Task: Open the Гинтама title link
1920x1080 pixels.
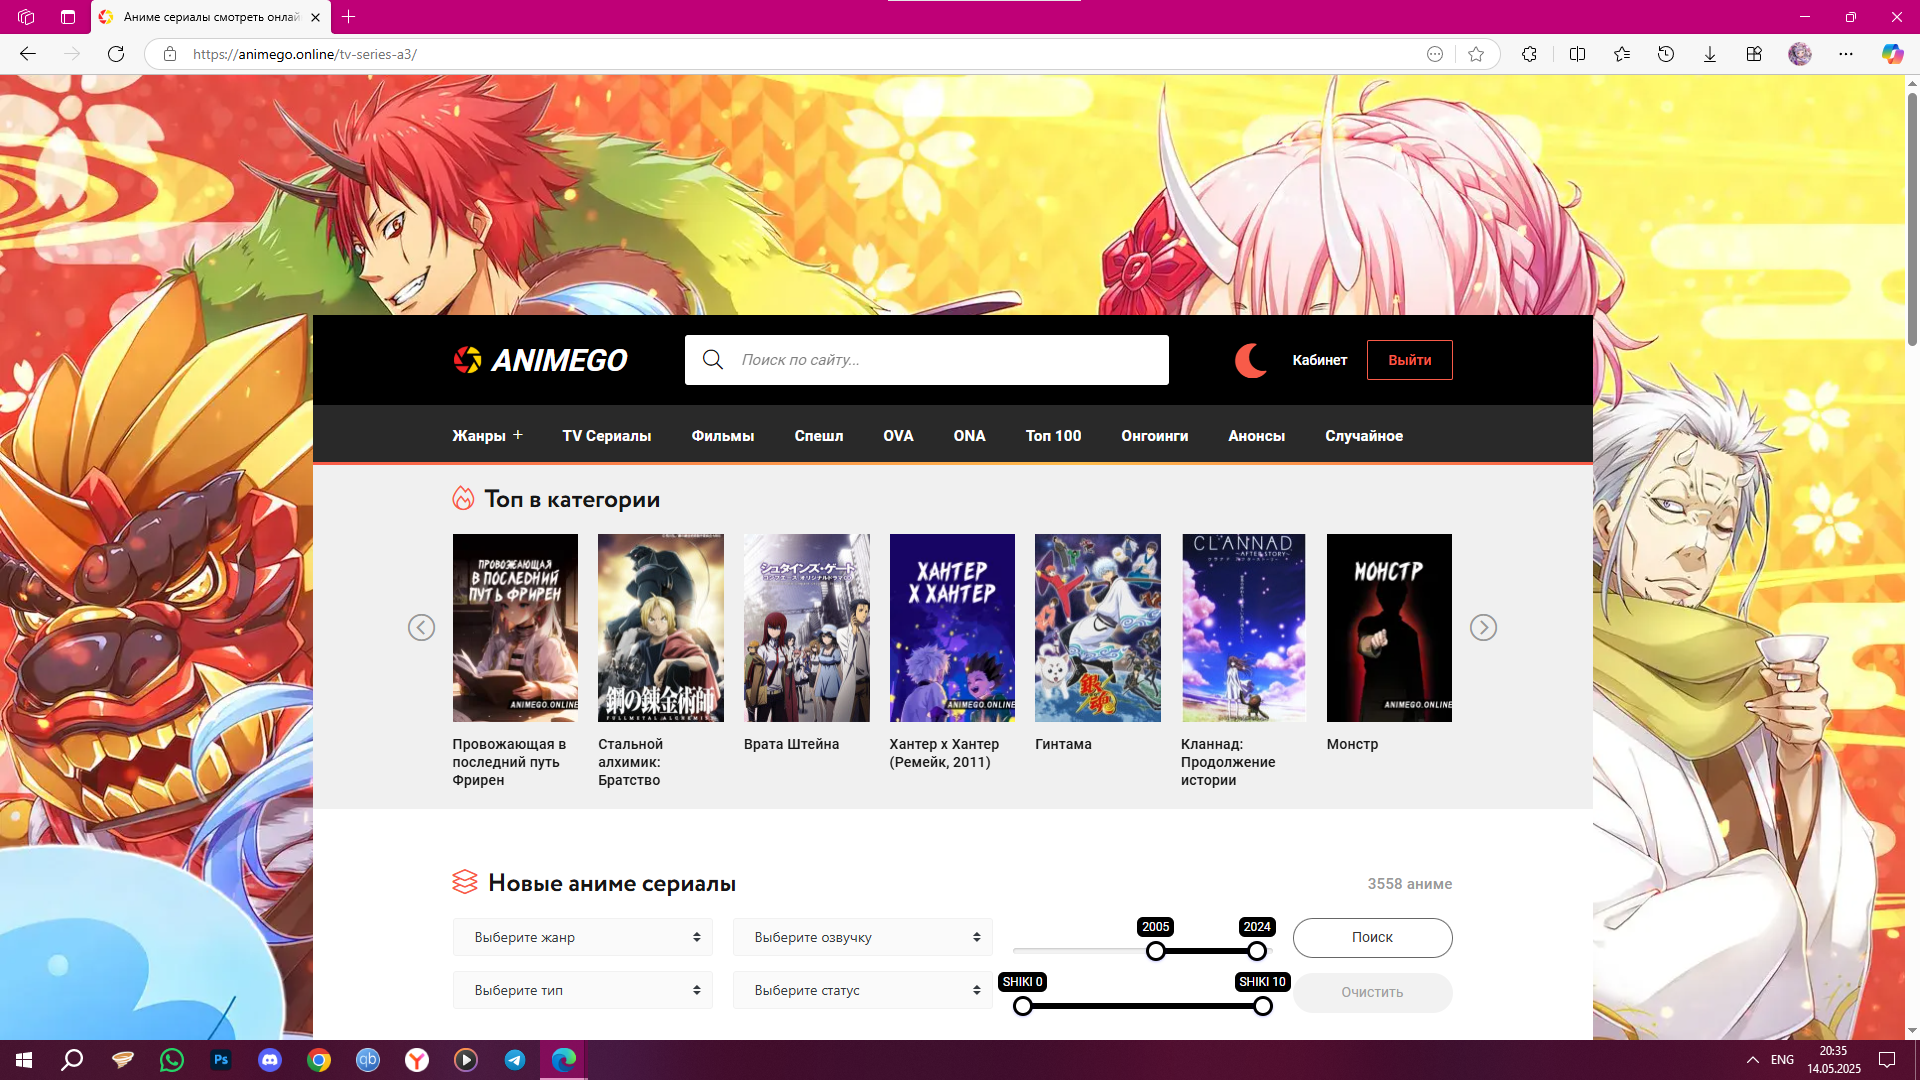Action: point(1063,744)
